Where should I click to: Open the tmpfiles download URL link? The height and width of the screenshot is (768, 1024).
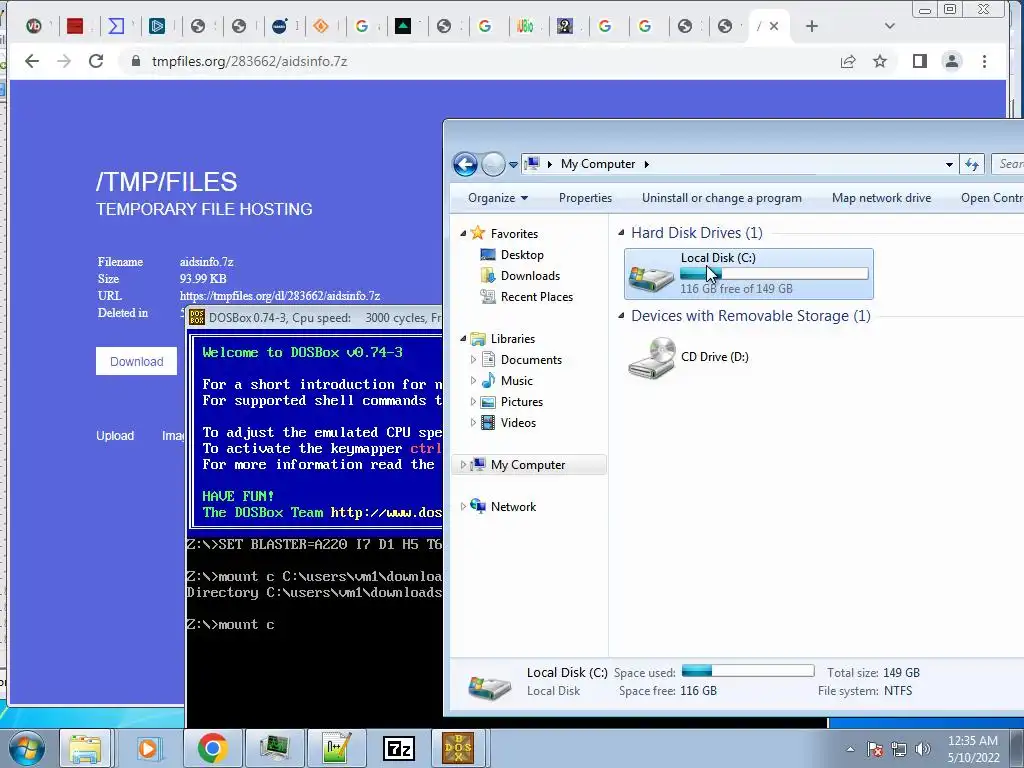[x=280, y=296]
